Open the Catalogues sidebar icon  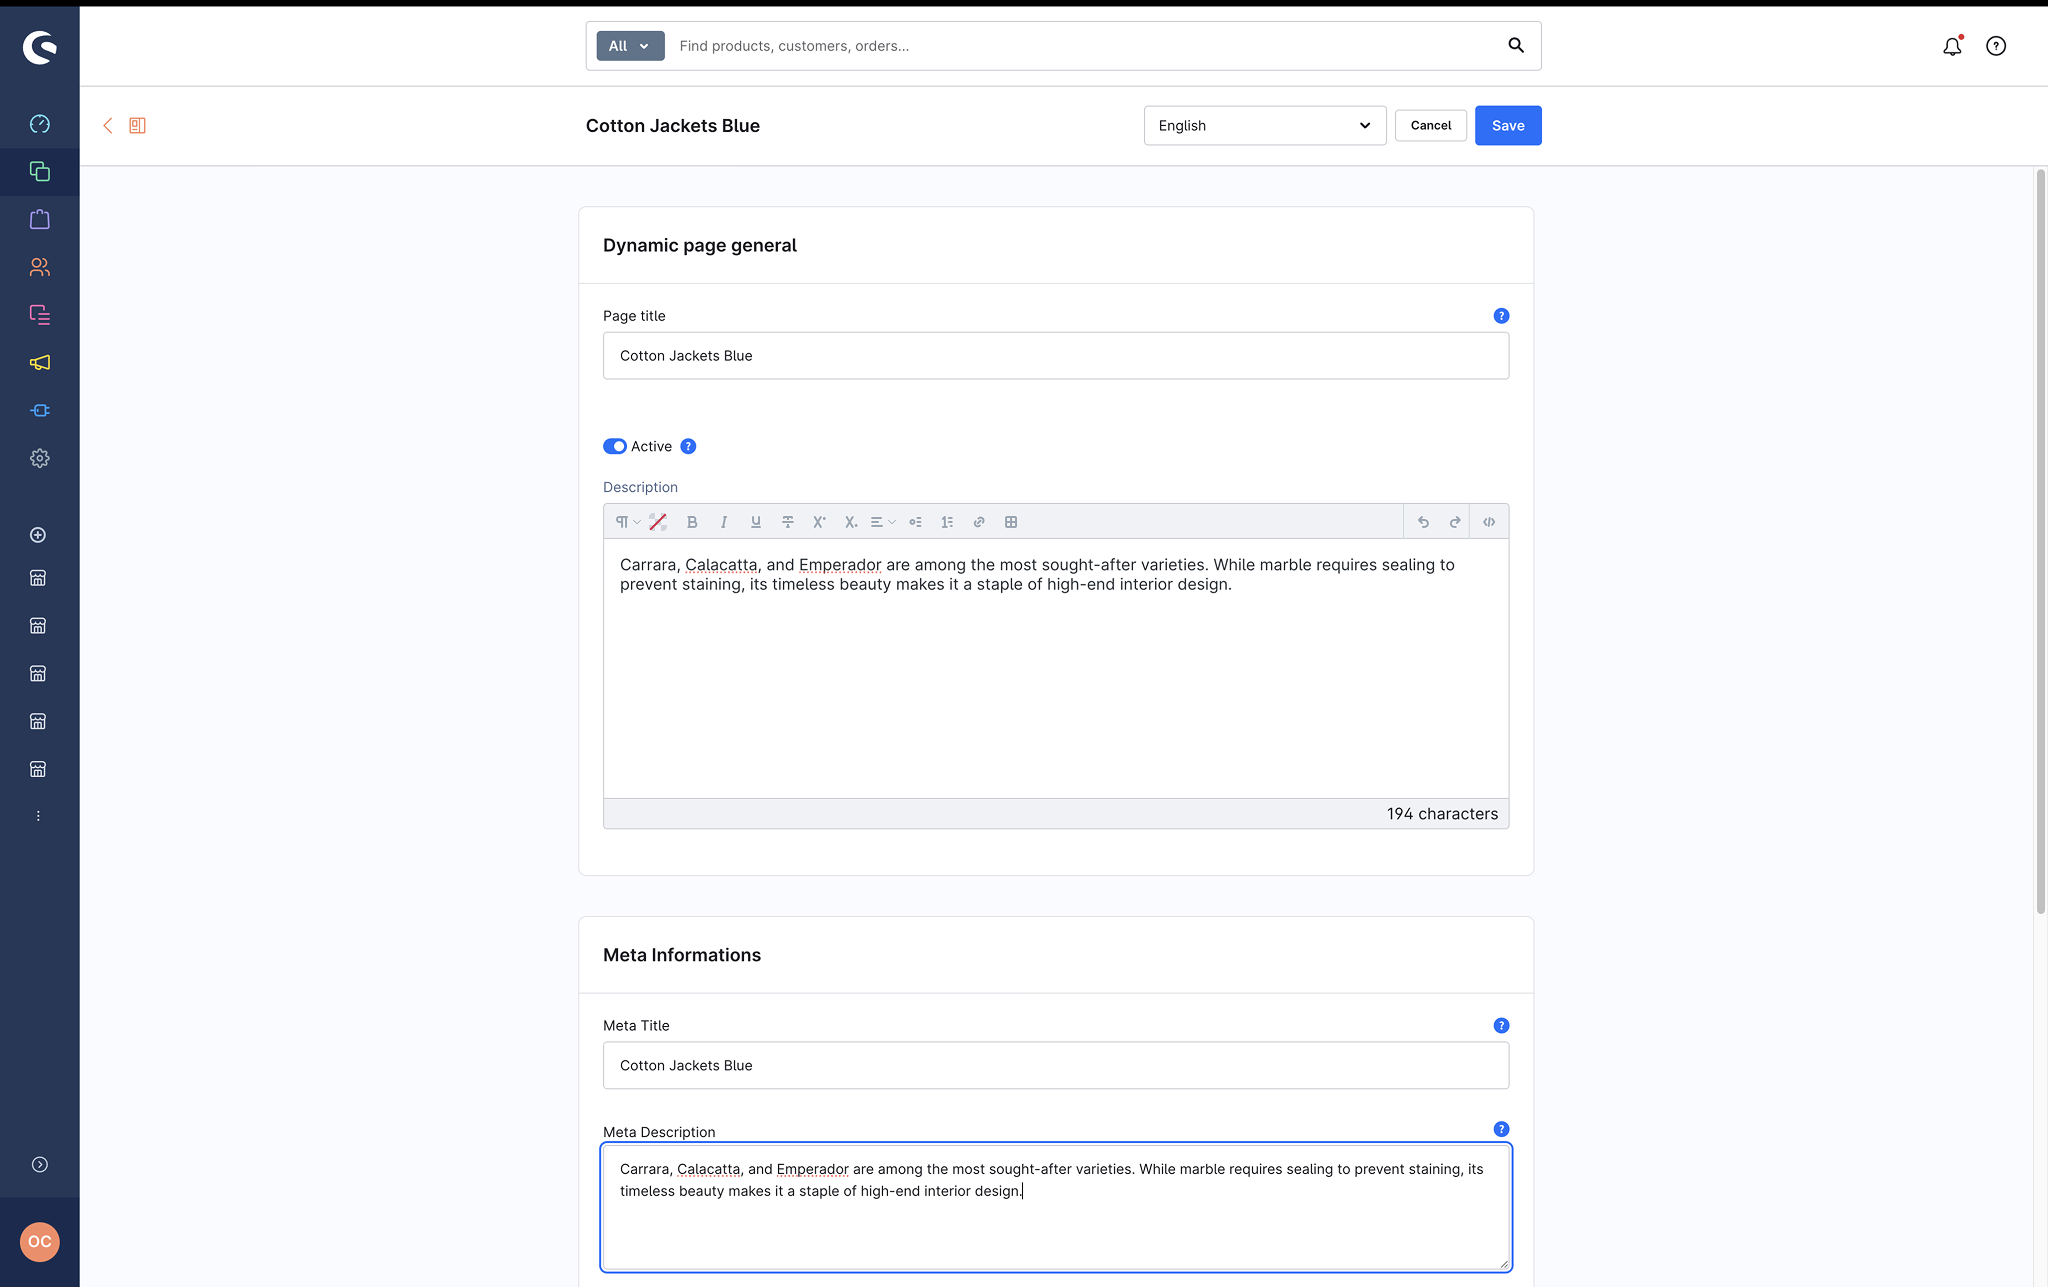(x=40, y=172)
